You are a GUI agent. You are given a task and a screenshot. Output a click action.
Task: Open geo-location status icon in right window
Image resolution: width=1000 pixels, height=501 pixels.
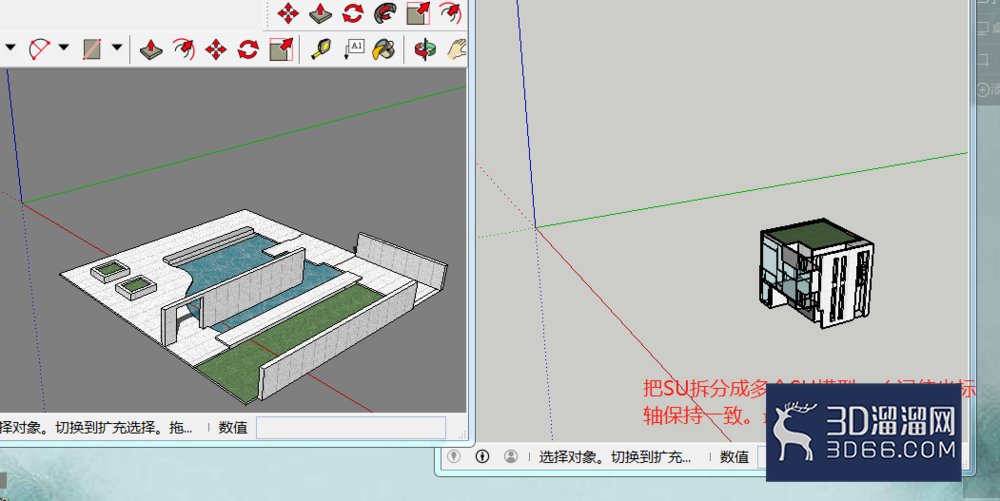tap(453, 456)
